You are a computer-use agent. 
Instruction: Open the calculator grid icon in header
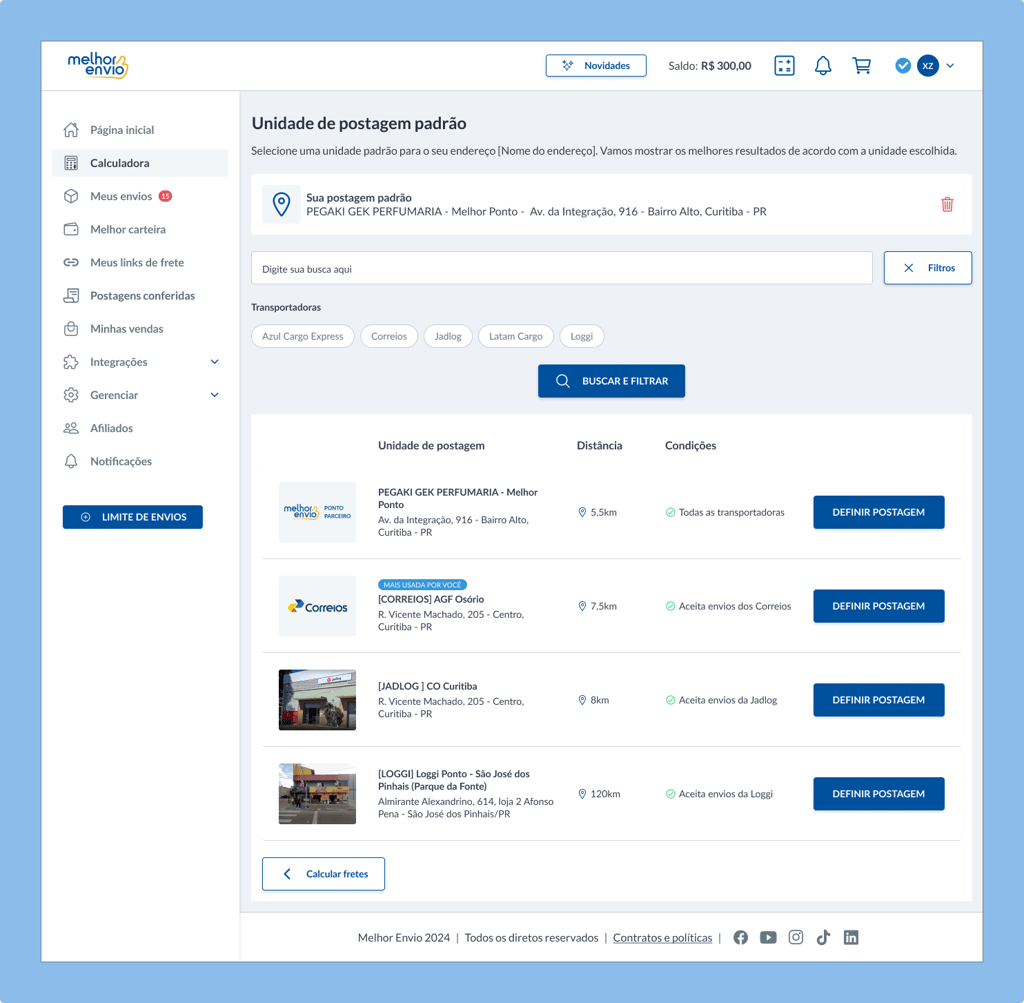tap(784, 65)
